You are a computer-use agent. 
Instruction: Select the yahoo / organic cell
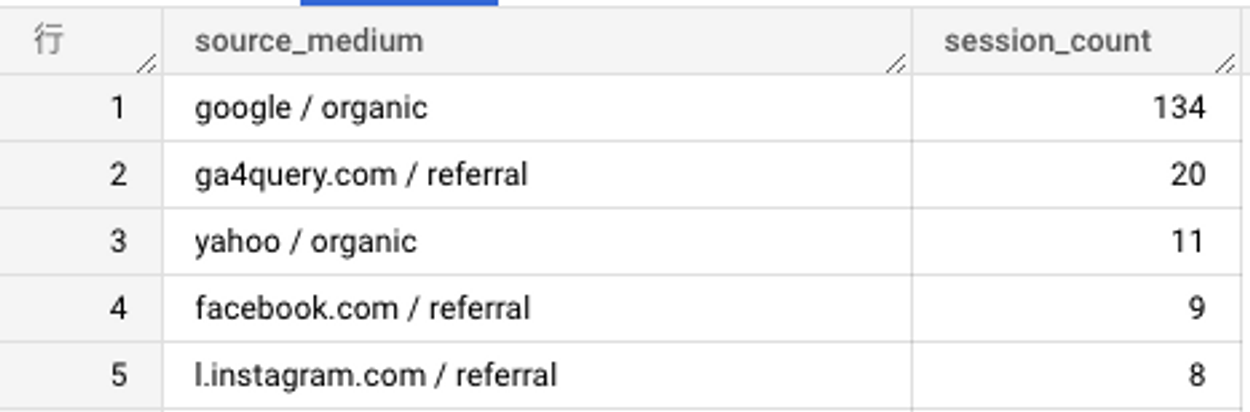pyautogui.click(x=537, y=241)
